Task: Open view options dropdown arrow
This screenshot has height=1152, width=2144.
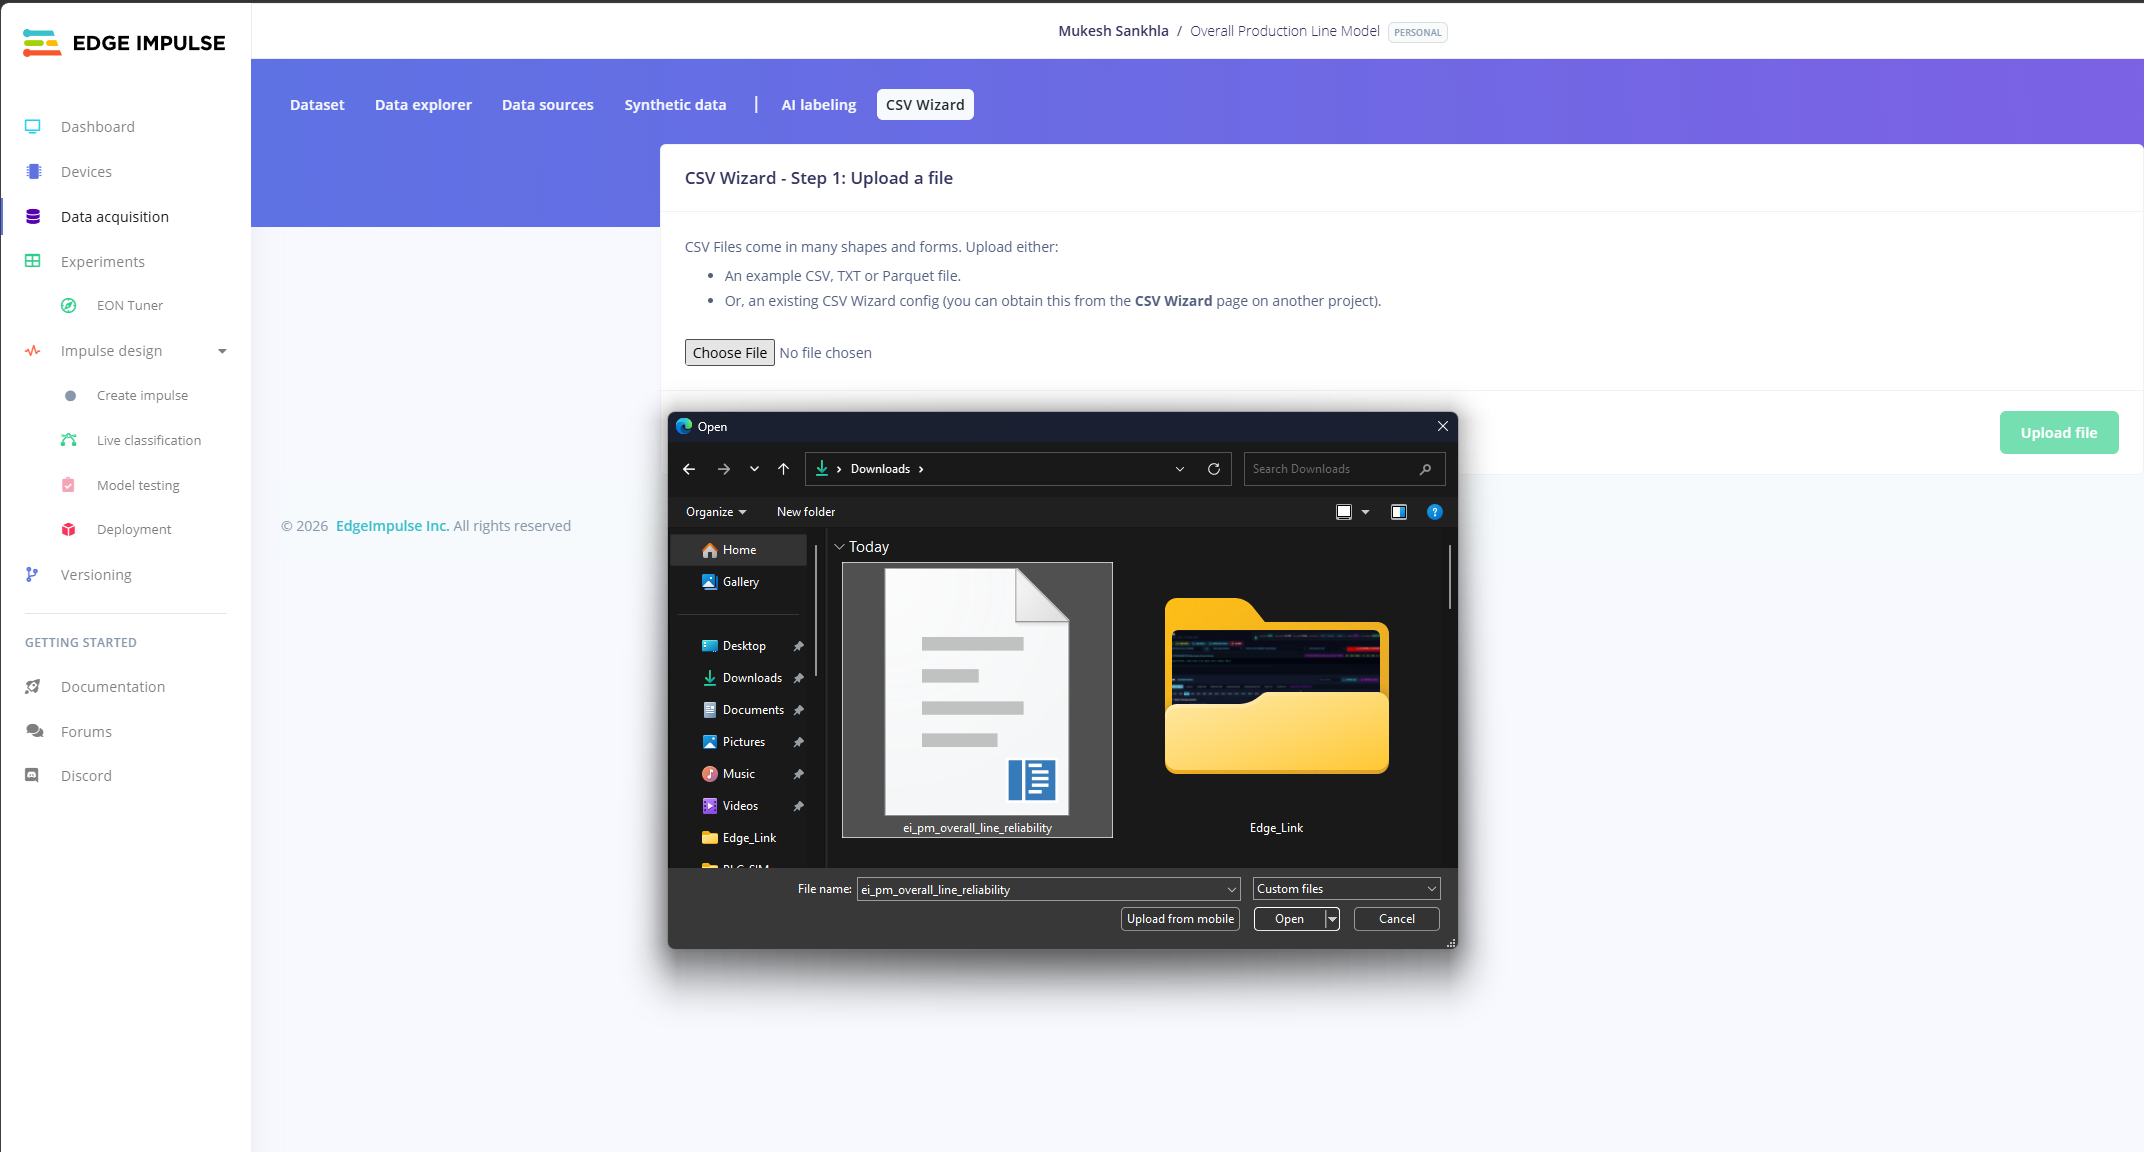Action: [x=1365, y=512]
